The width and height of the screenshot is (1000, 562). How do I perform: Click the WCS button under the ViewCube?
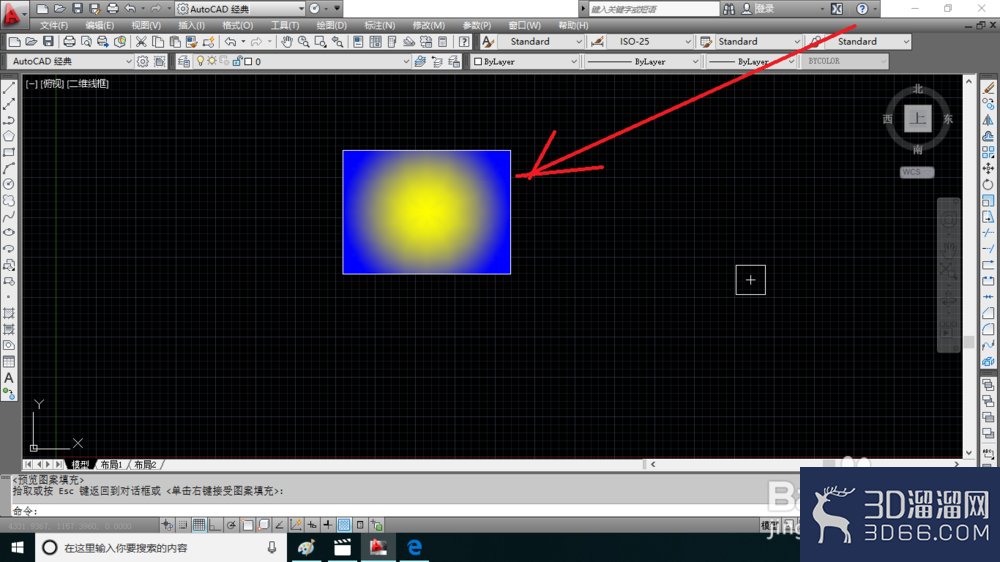pyautogui.click(x=916, y=172)
